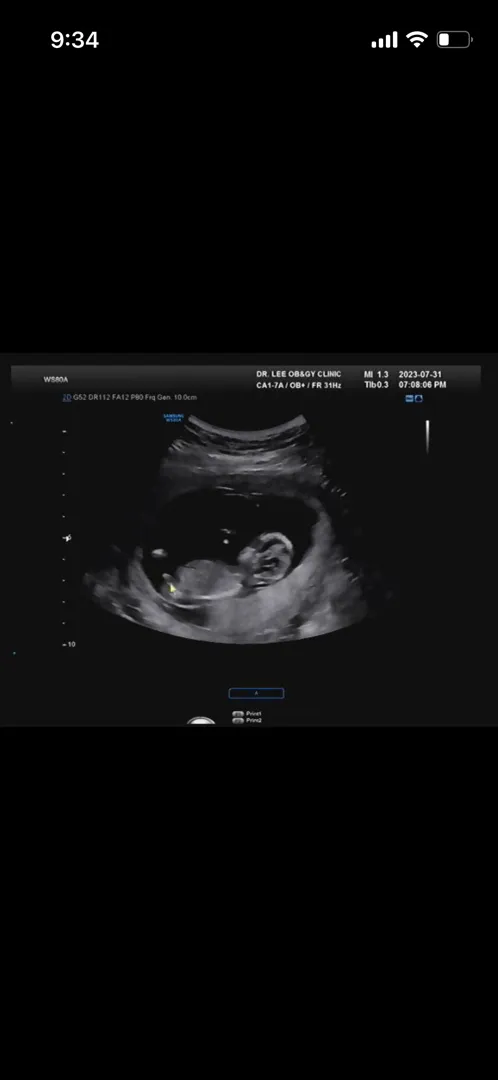The image size is (498, 1080).
Task: Click the Print1 button
Action: (x=248, y=714)
